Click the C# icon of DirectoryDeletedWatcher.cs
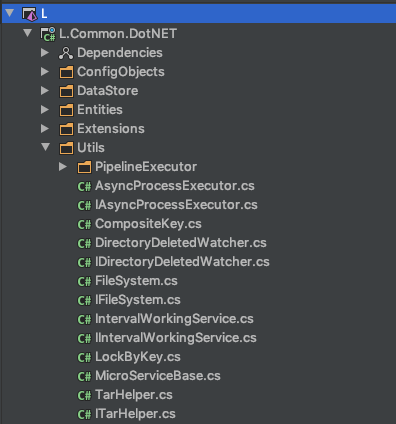This screenshot has width=396, height=424. 84,244
